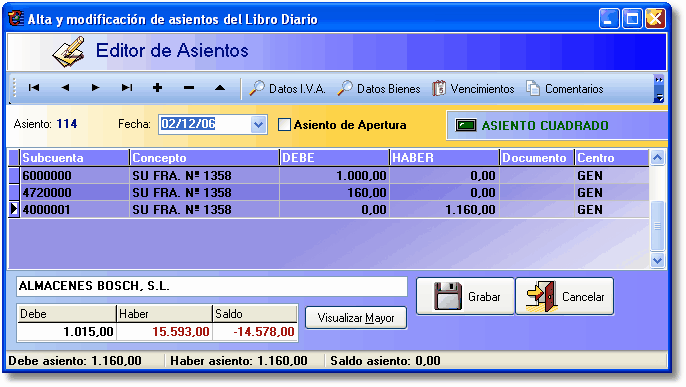Click window title bar app icon
Viewport: 686px width, 387px height.
(x=16, y=19)
